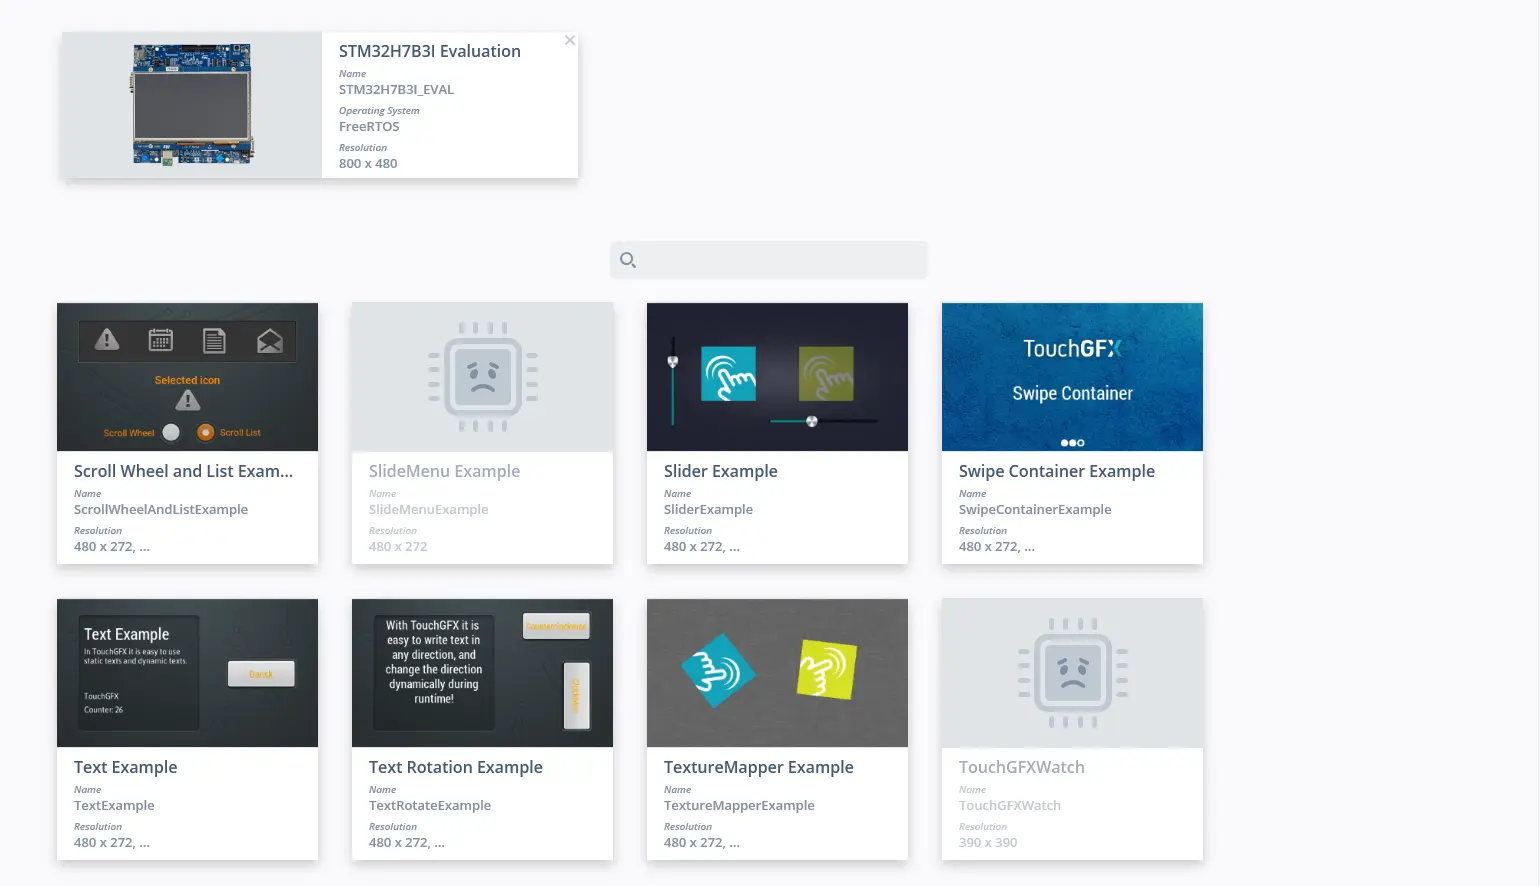Click the sad chip icon on SlideMenu Example

tap(483, 377)
